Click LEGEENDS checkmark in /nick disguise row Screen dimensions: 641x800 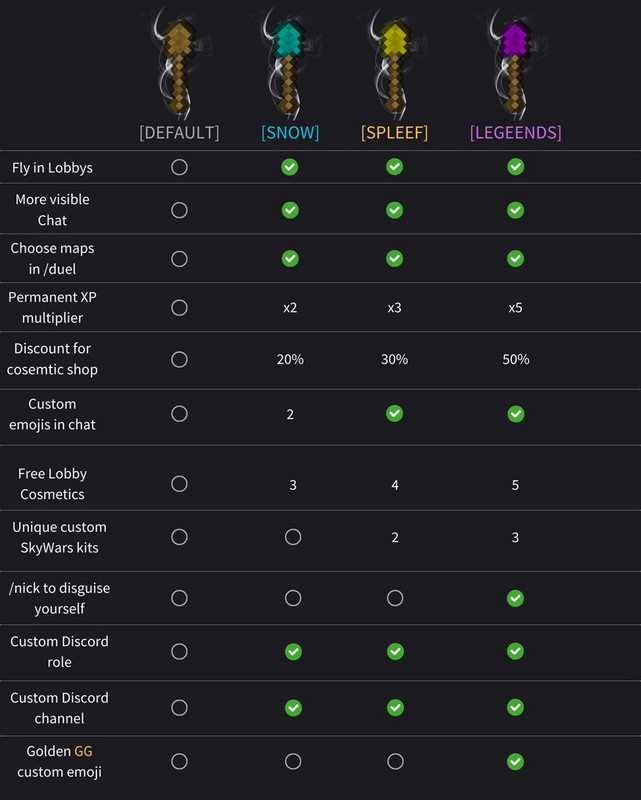click(515, 598)
